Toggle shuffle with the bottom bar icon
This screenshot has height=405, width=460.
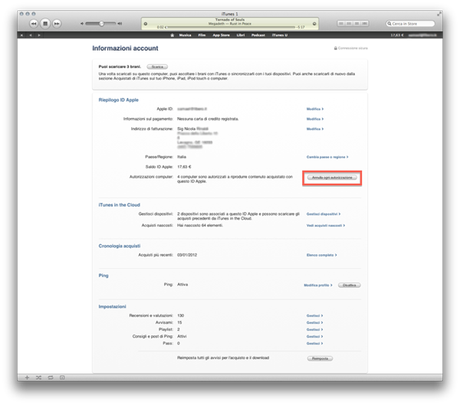point(39,378)
